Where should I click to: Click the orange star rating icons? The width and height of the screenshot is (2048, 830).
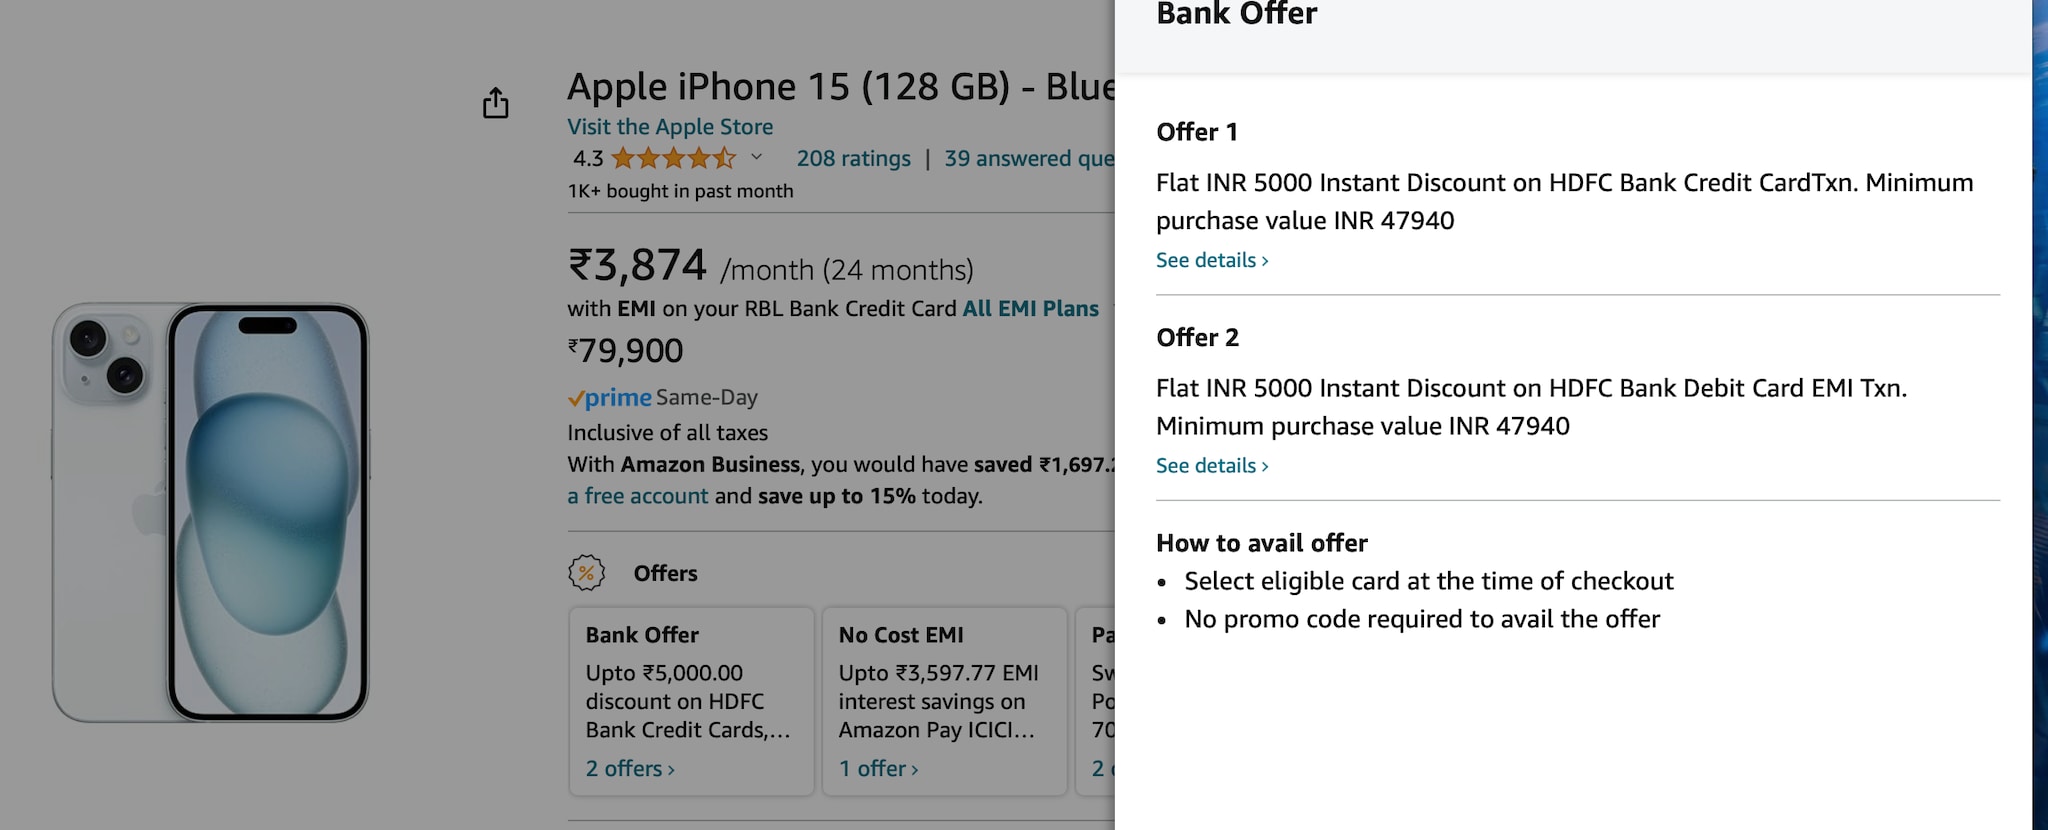coord(673,158)
